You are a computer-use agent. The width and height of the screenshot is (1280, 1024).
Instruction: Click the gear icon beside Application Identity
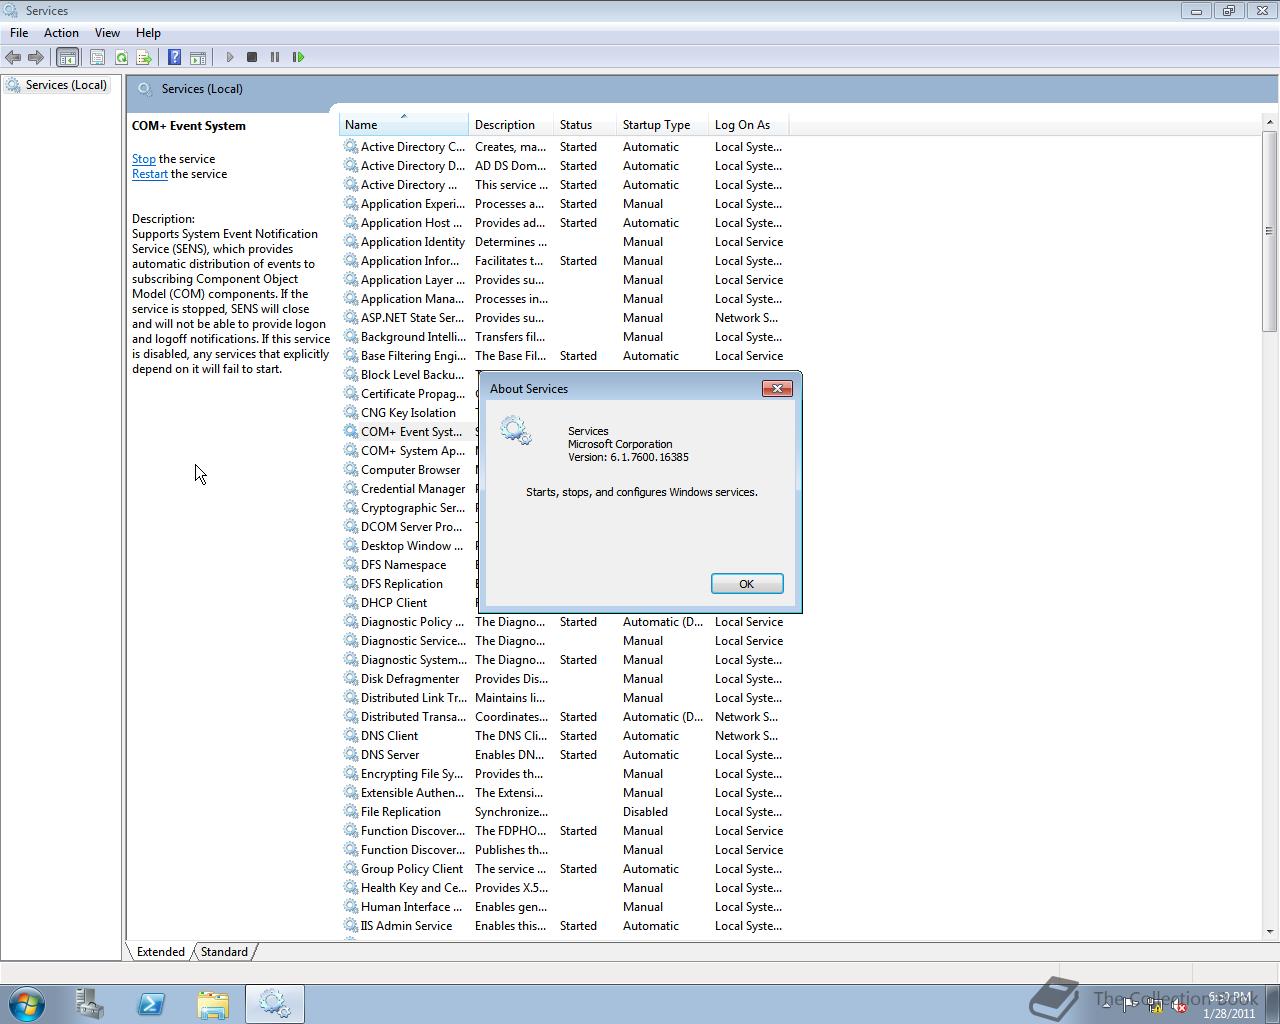[x=351, y=242]
